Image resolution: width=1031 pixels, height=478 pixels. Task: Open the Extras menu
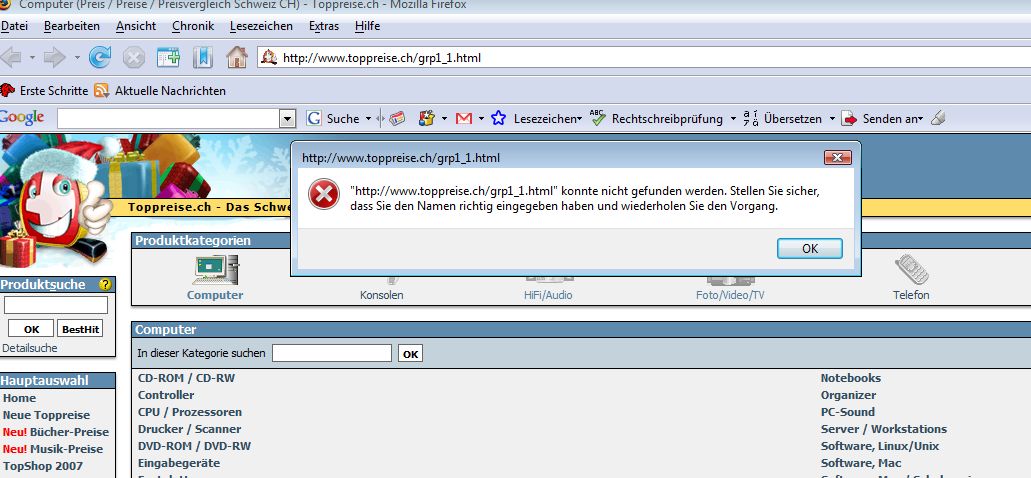click(323, 26)
